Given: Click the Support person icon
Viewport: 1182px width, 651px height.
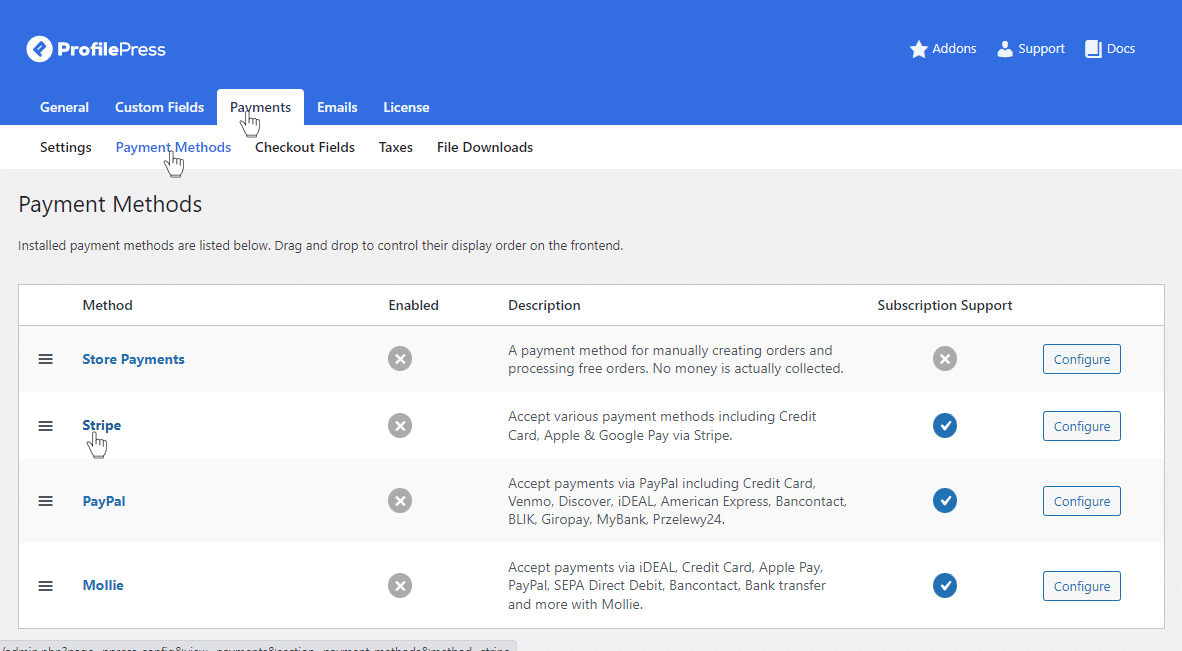Looking at the screenshot, I should pos(1005,49).
